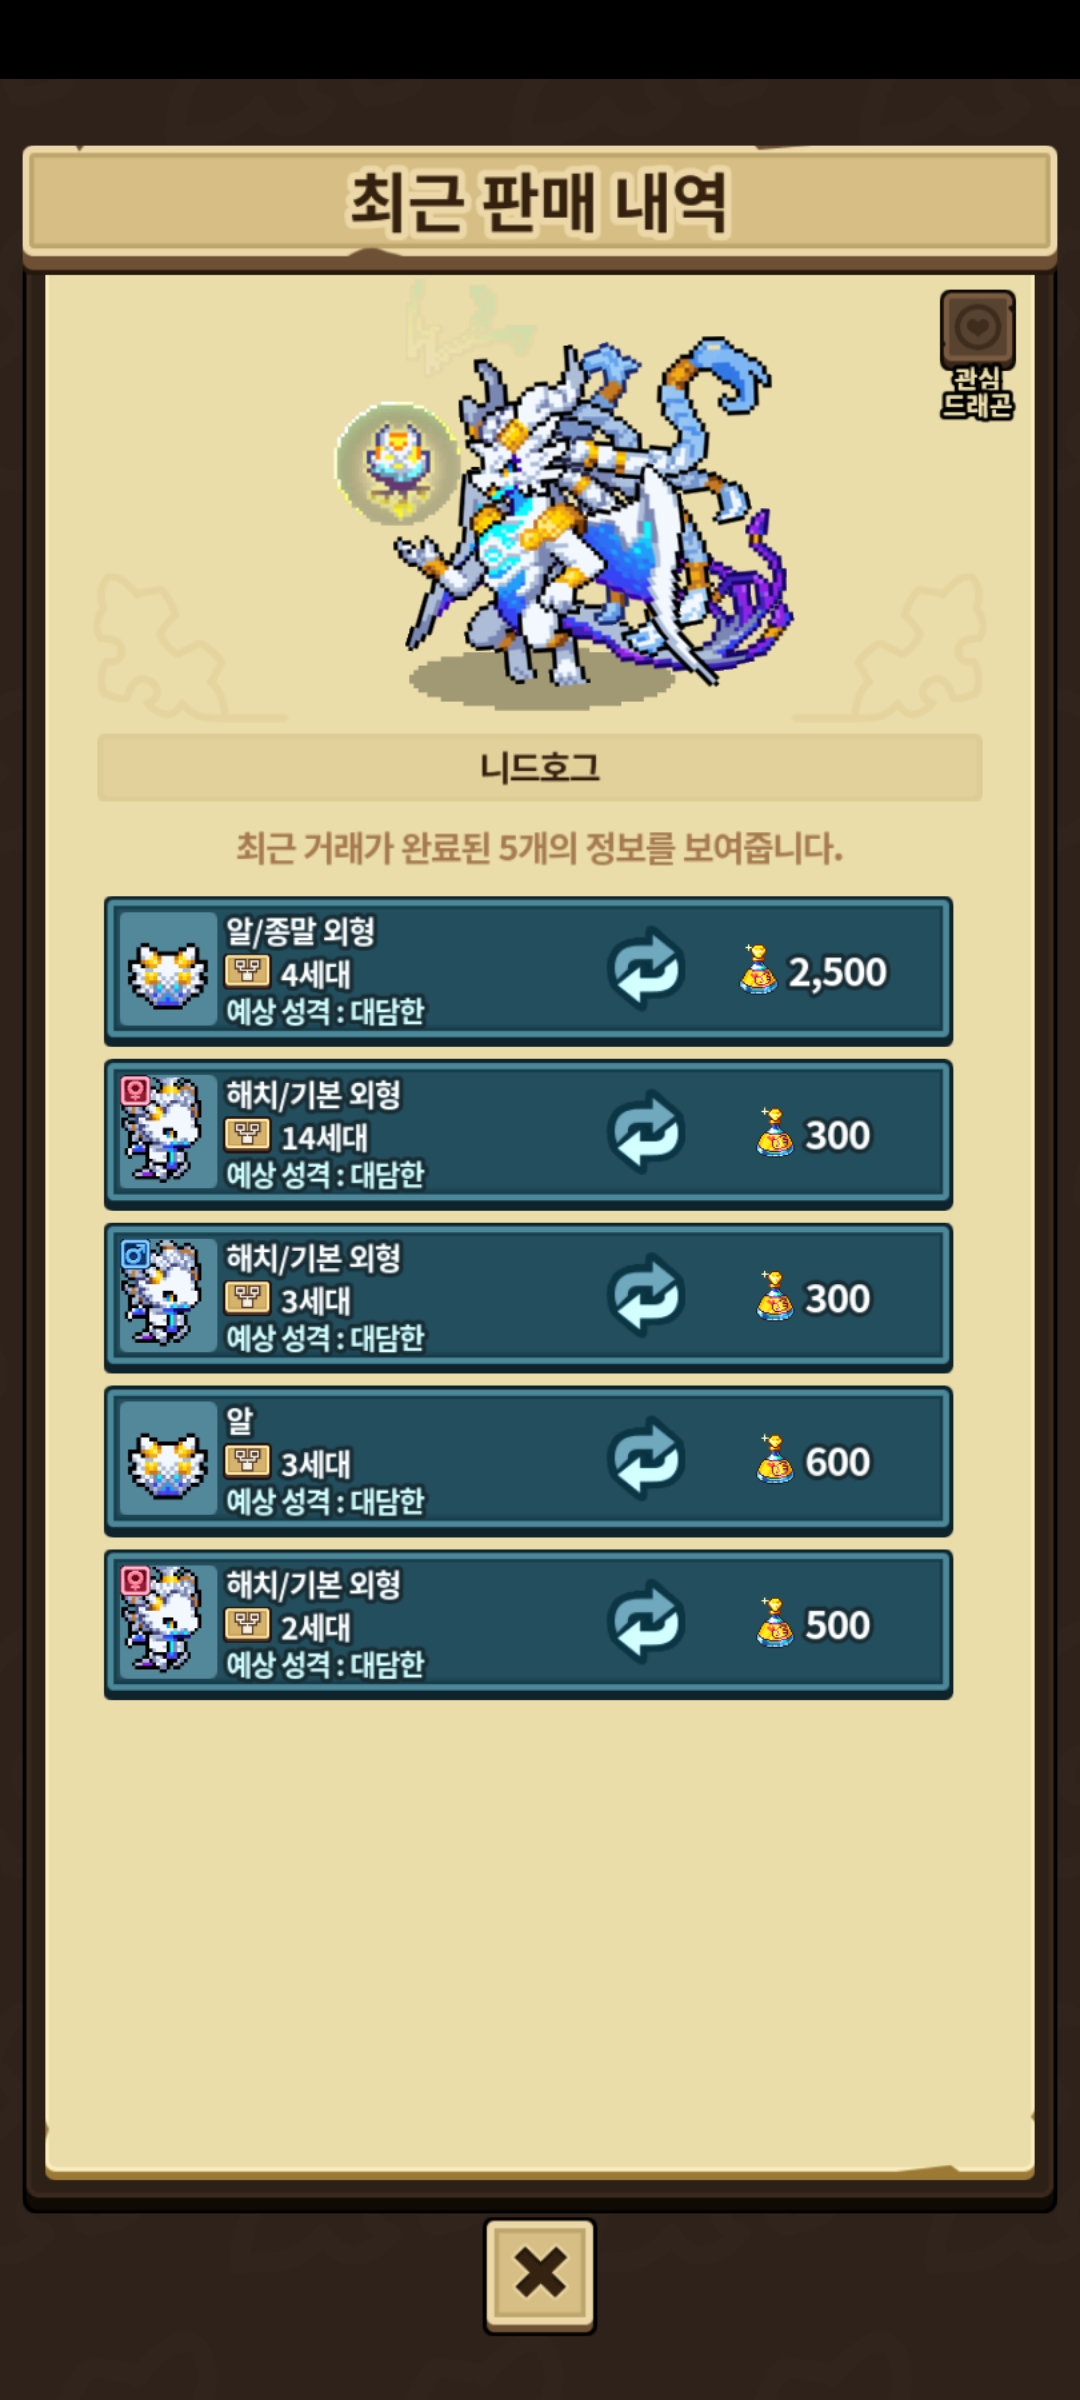Open the 알/종말 외형 sale entry title
The image size is (1080, 2400).
pyautogui.click(x=300, y=932)
